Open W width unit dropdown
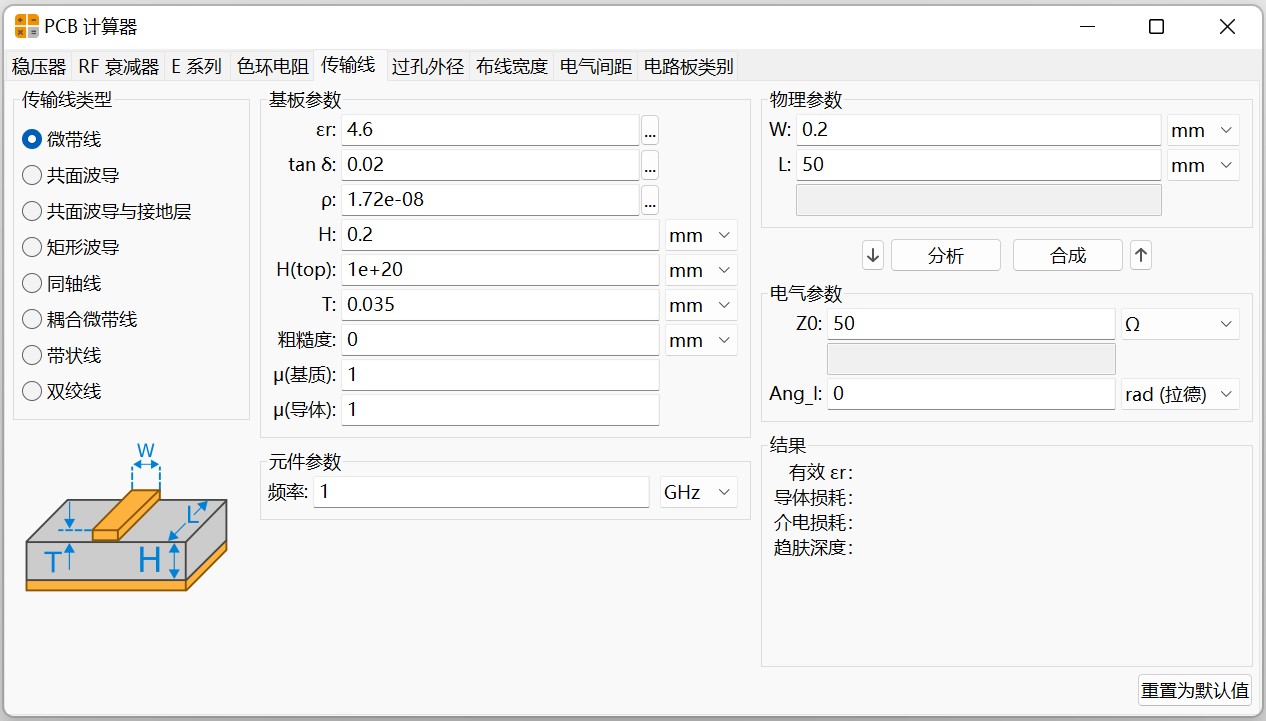1266x721 pixels. click(x=1203, y=130)
